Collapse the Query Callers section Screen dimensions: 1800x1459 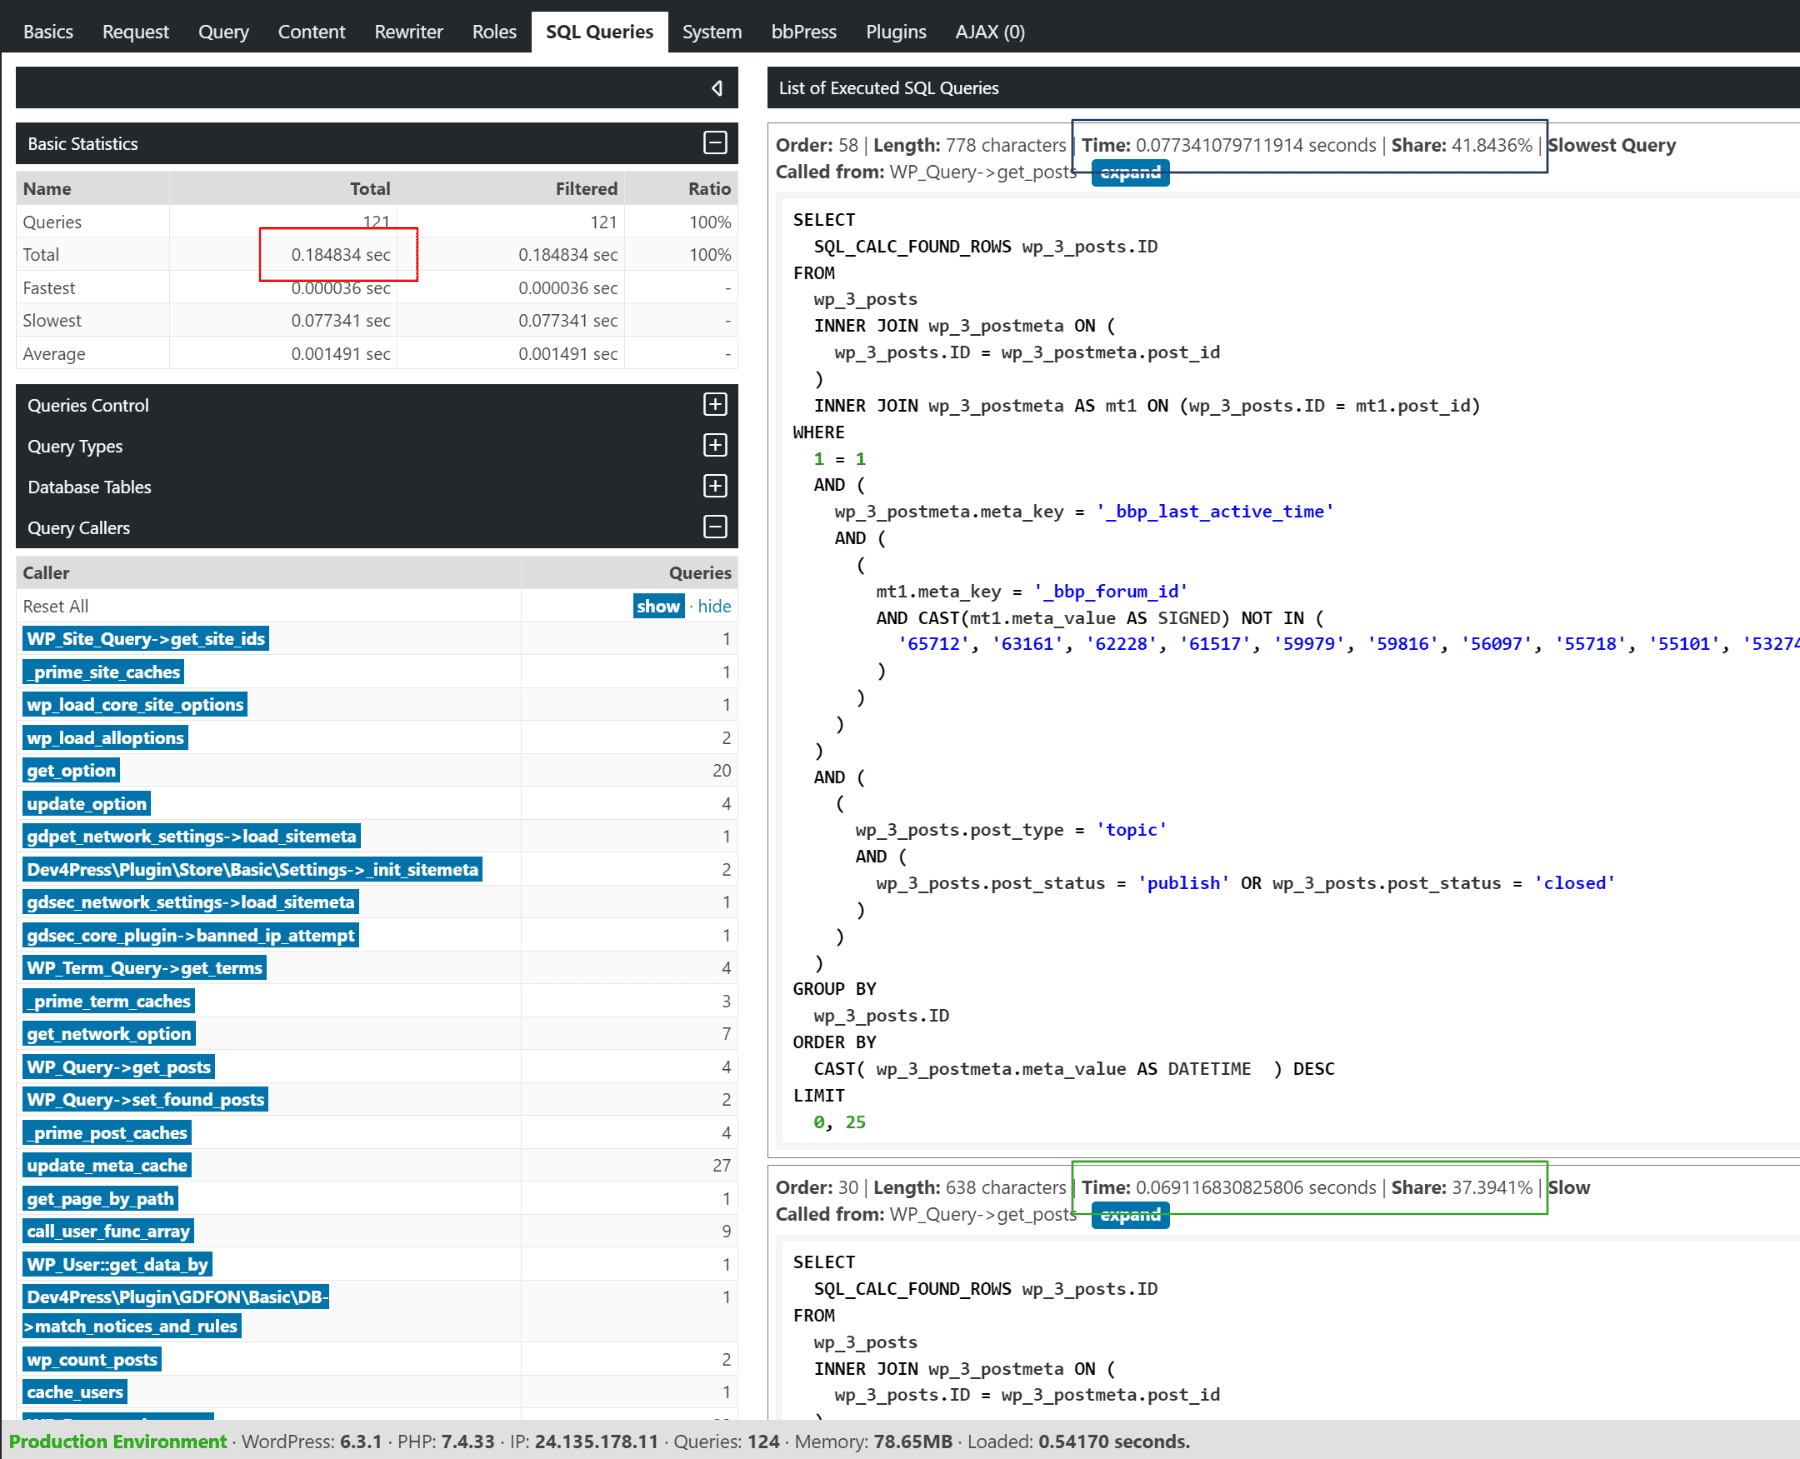(715, 527)
